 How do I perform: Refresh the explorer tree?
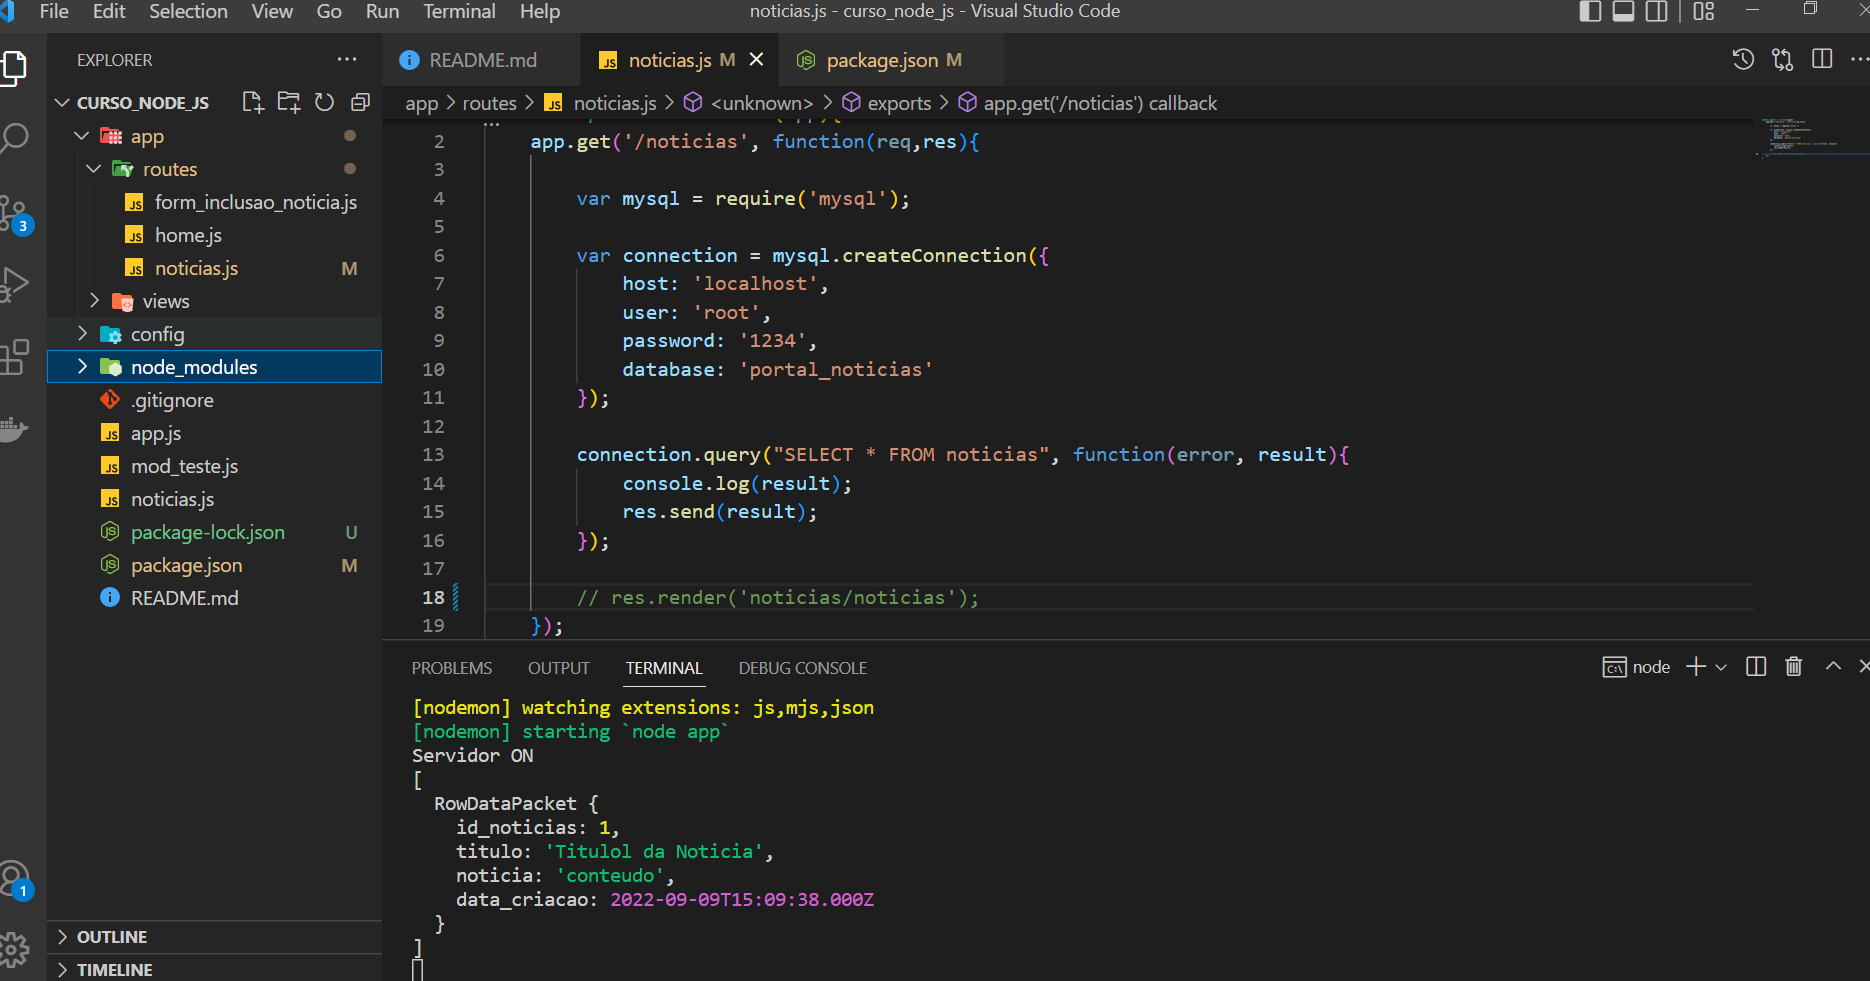click(324, 102)
